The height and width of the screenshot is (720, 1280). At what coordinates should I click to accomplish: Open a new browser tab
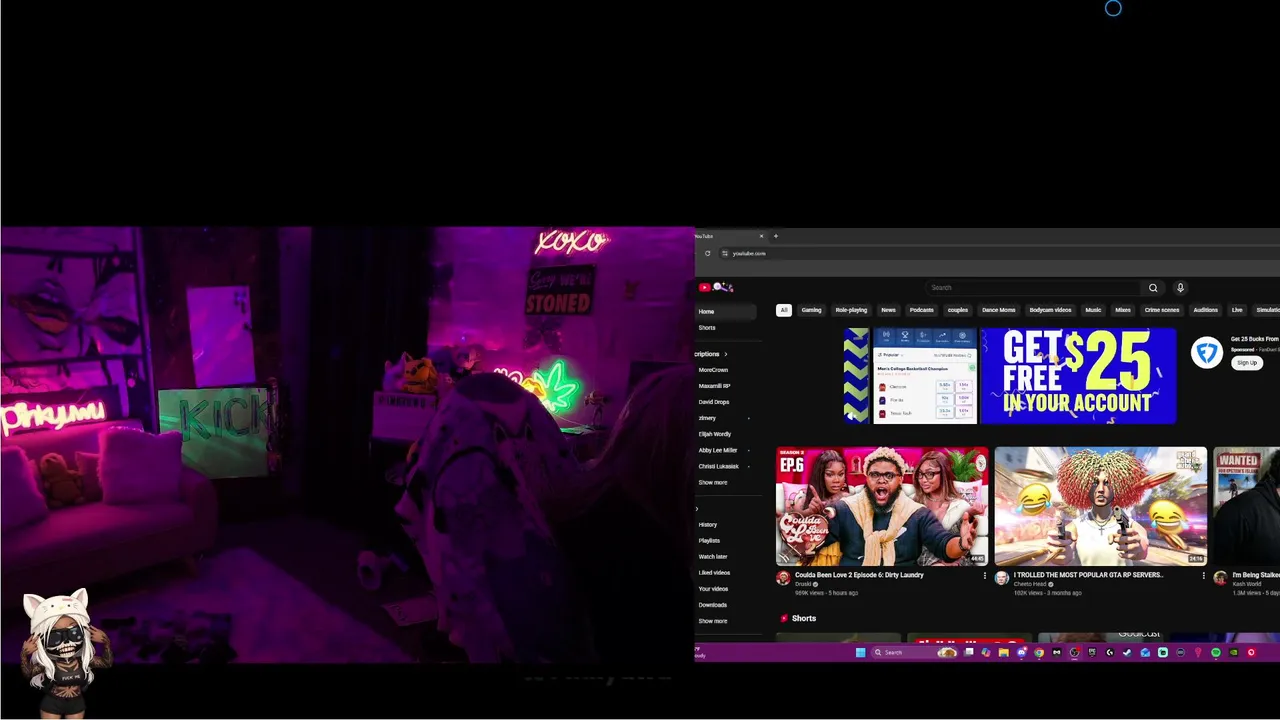click(775, 236)
